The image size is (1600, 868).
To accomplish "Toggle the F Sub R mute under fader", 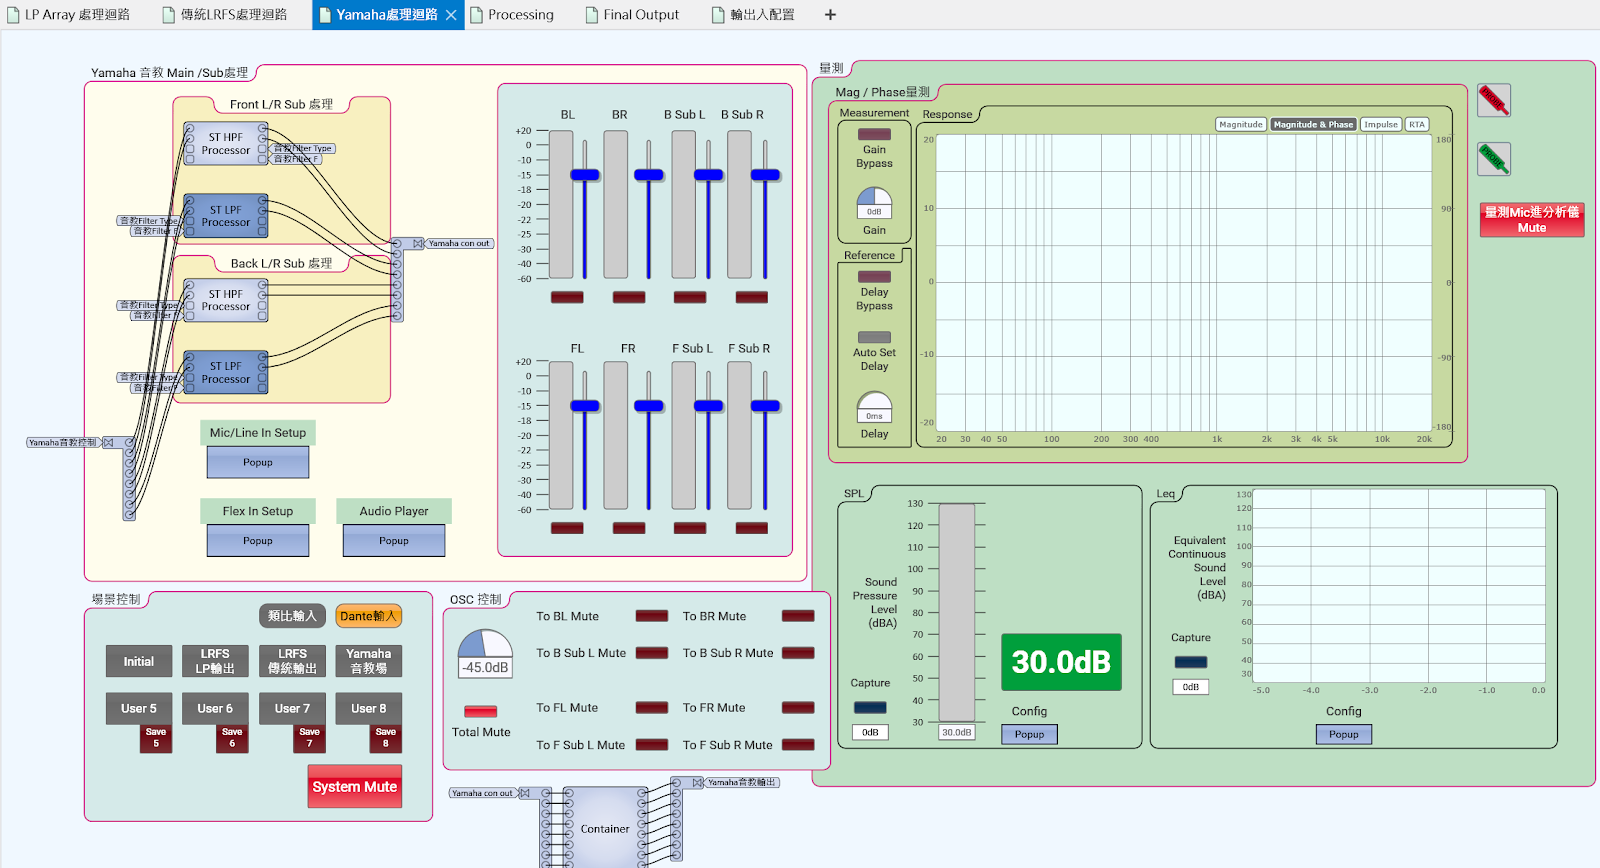I will (x=752, y=528).
